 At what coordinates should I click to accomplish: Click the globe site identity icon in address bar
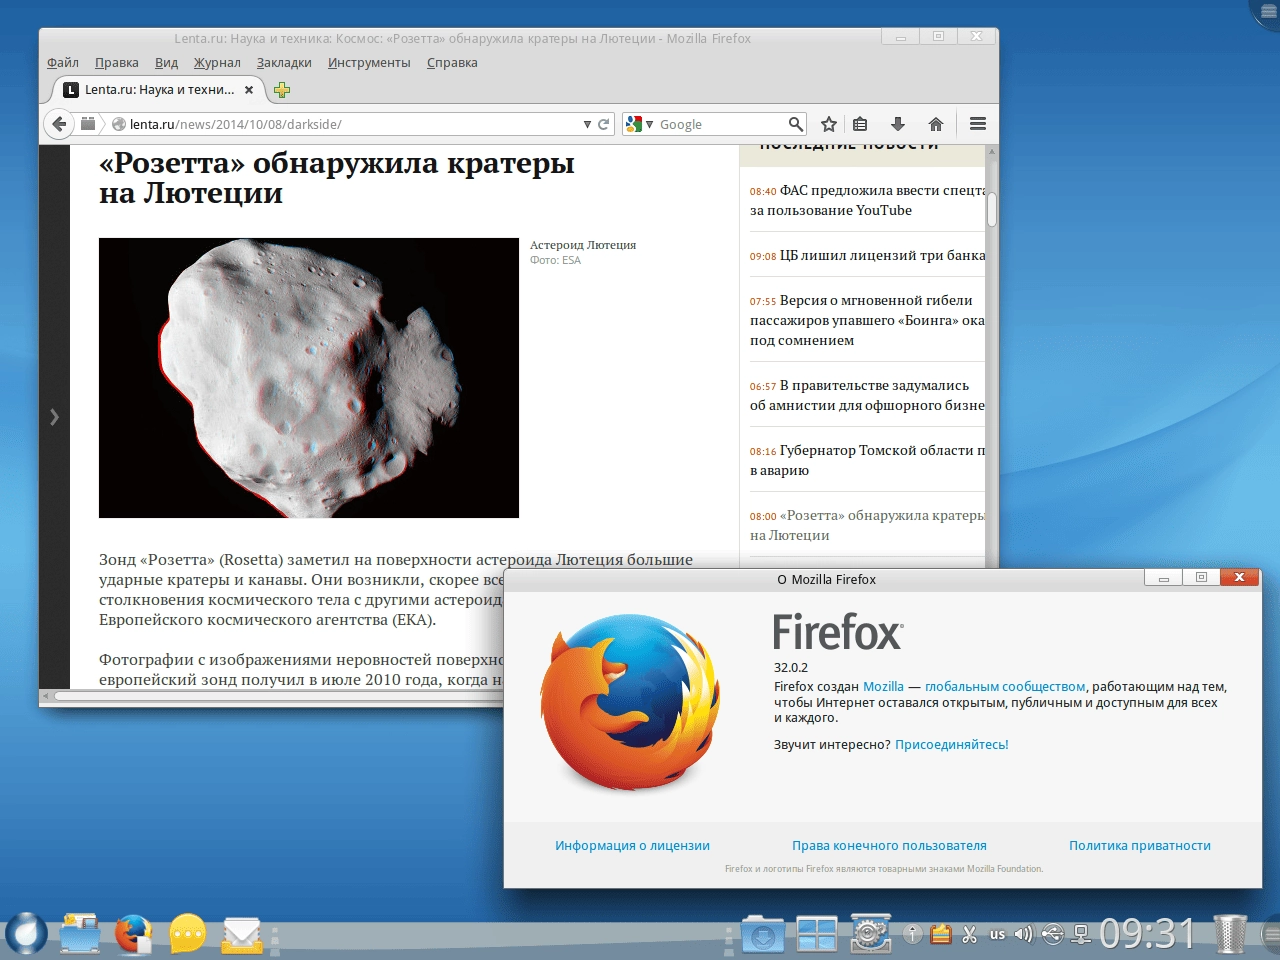119,124
